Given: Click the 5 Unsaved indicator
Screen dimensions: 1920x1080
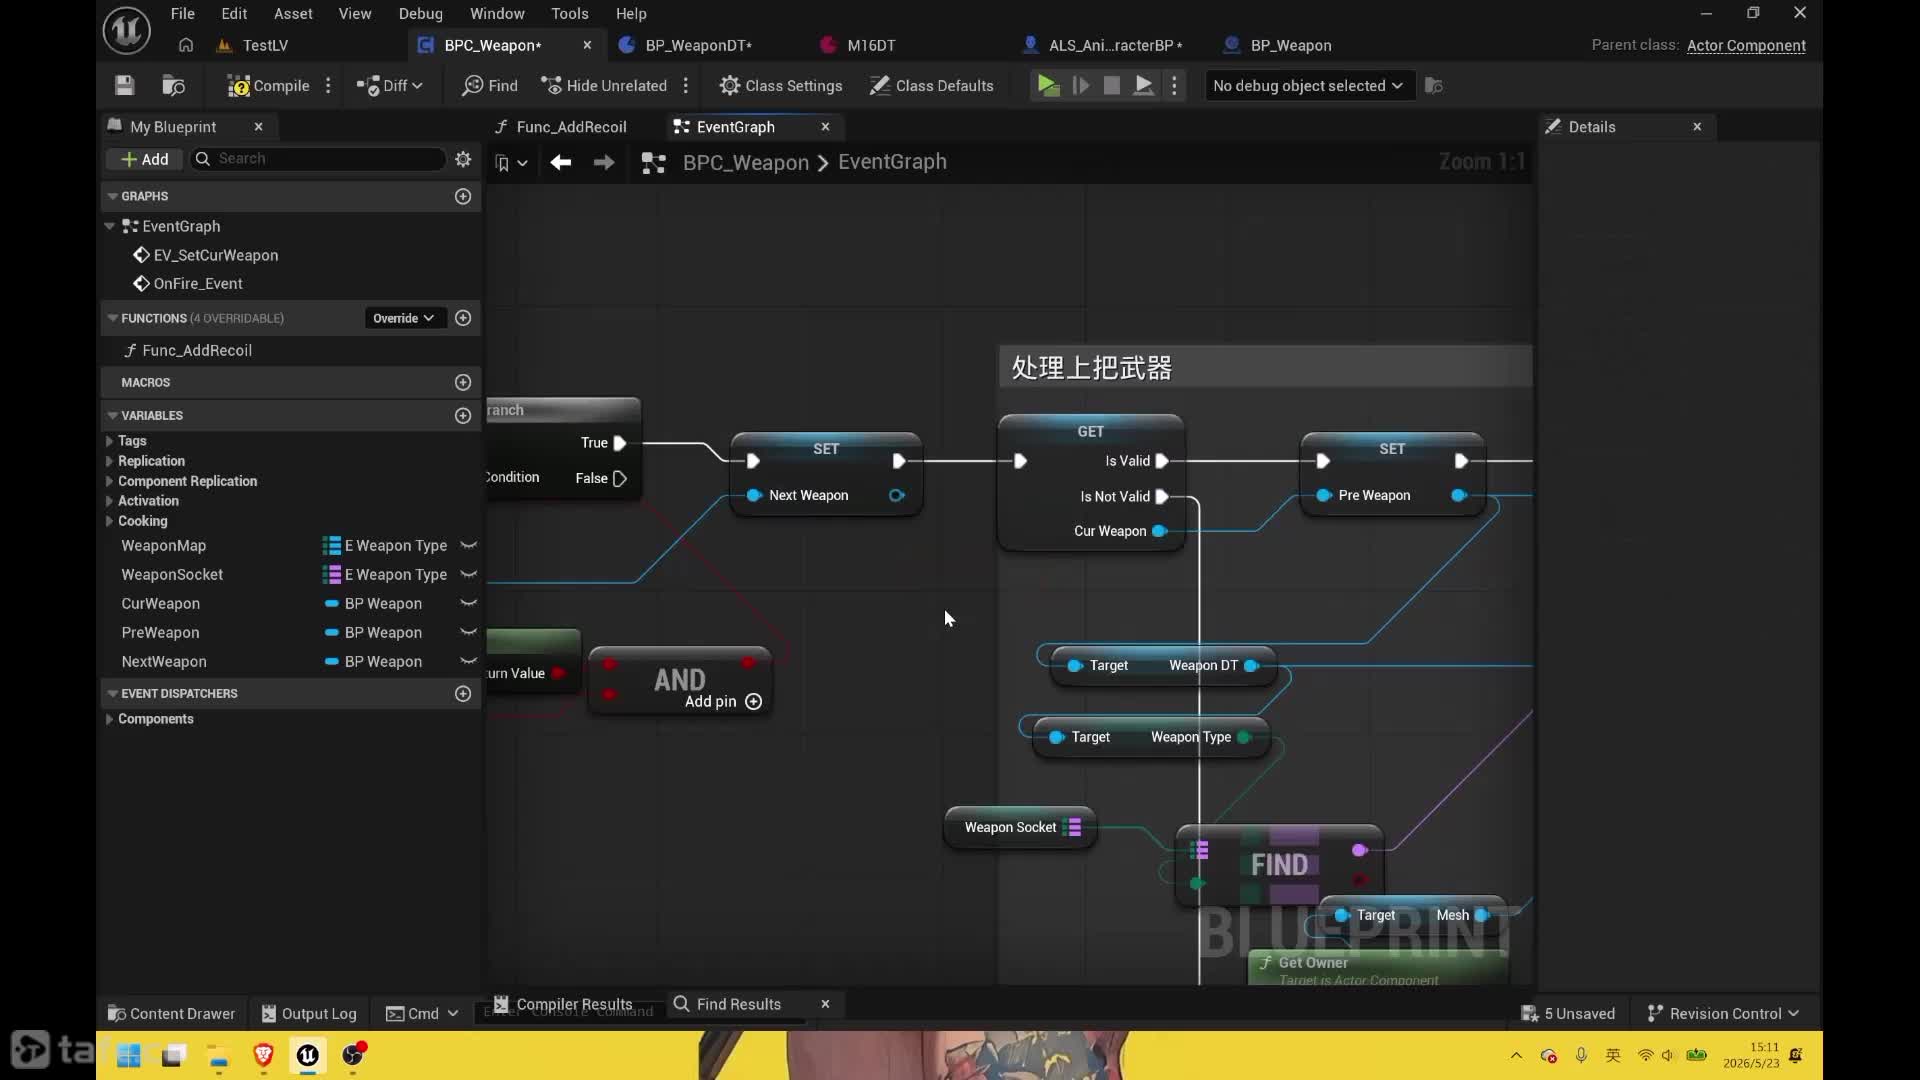Looking at the screenshot, I should coord(1568,1014).
